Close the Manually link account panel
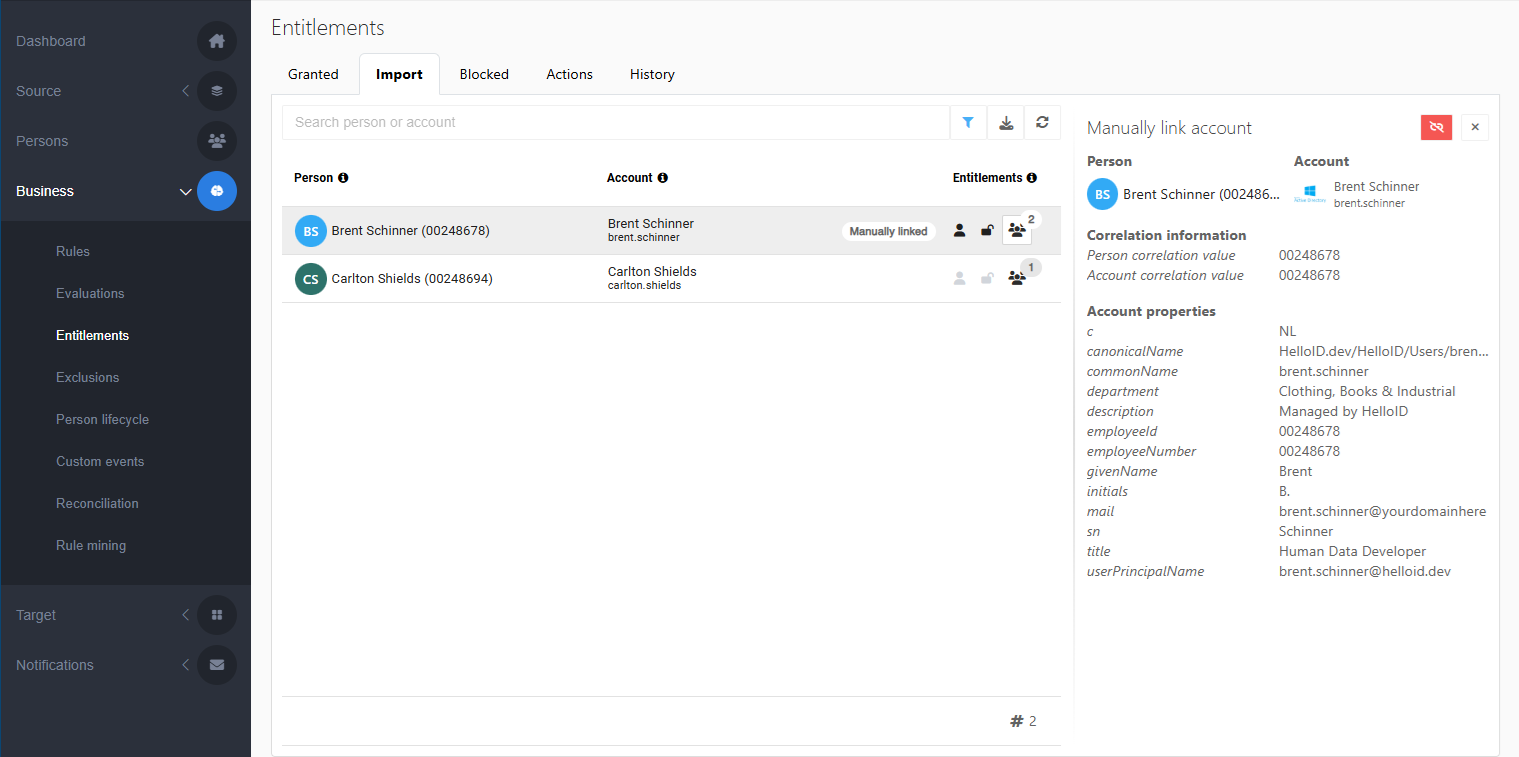1519x757 pixels. pyautogui.click(x=1475, y=127)
